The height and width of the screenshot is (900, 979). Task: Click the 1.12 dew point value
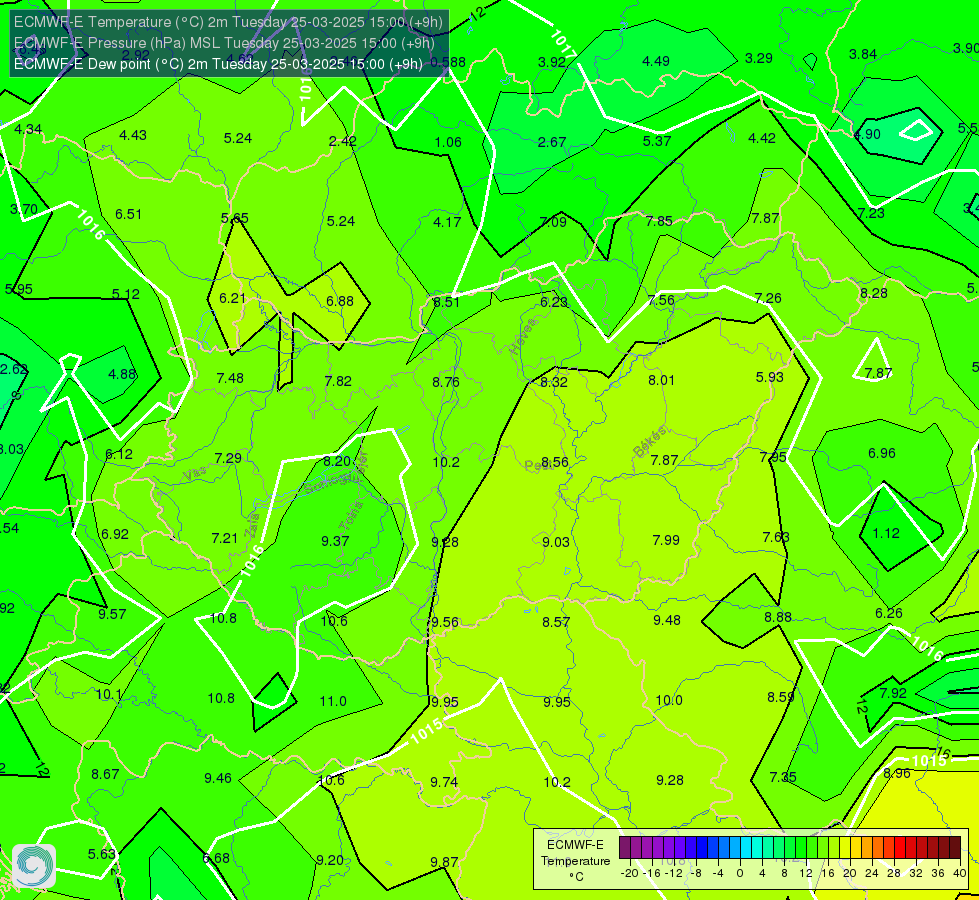tap(886, 533)
